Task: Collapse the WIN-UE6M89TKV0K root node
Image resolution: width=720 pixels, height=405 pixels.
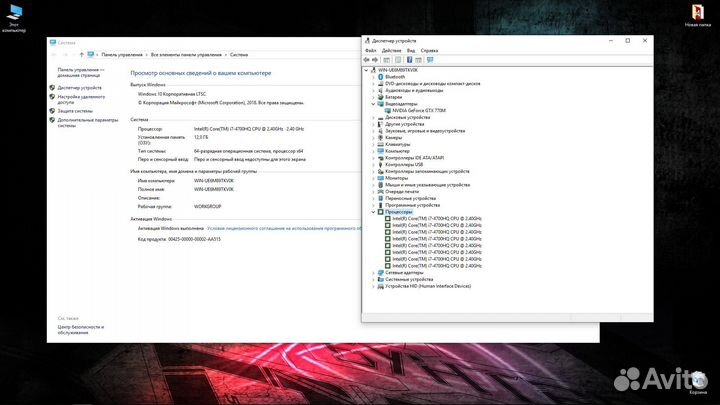Action: [x=366, y=70]
